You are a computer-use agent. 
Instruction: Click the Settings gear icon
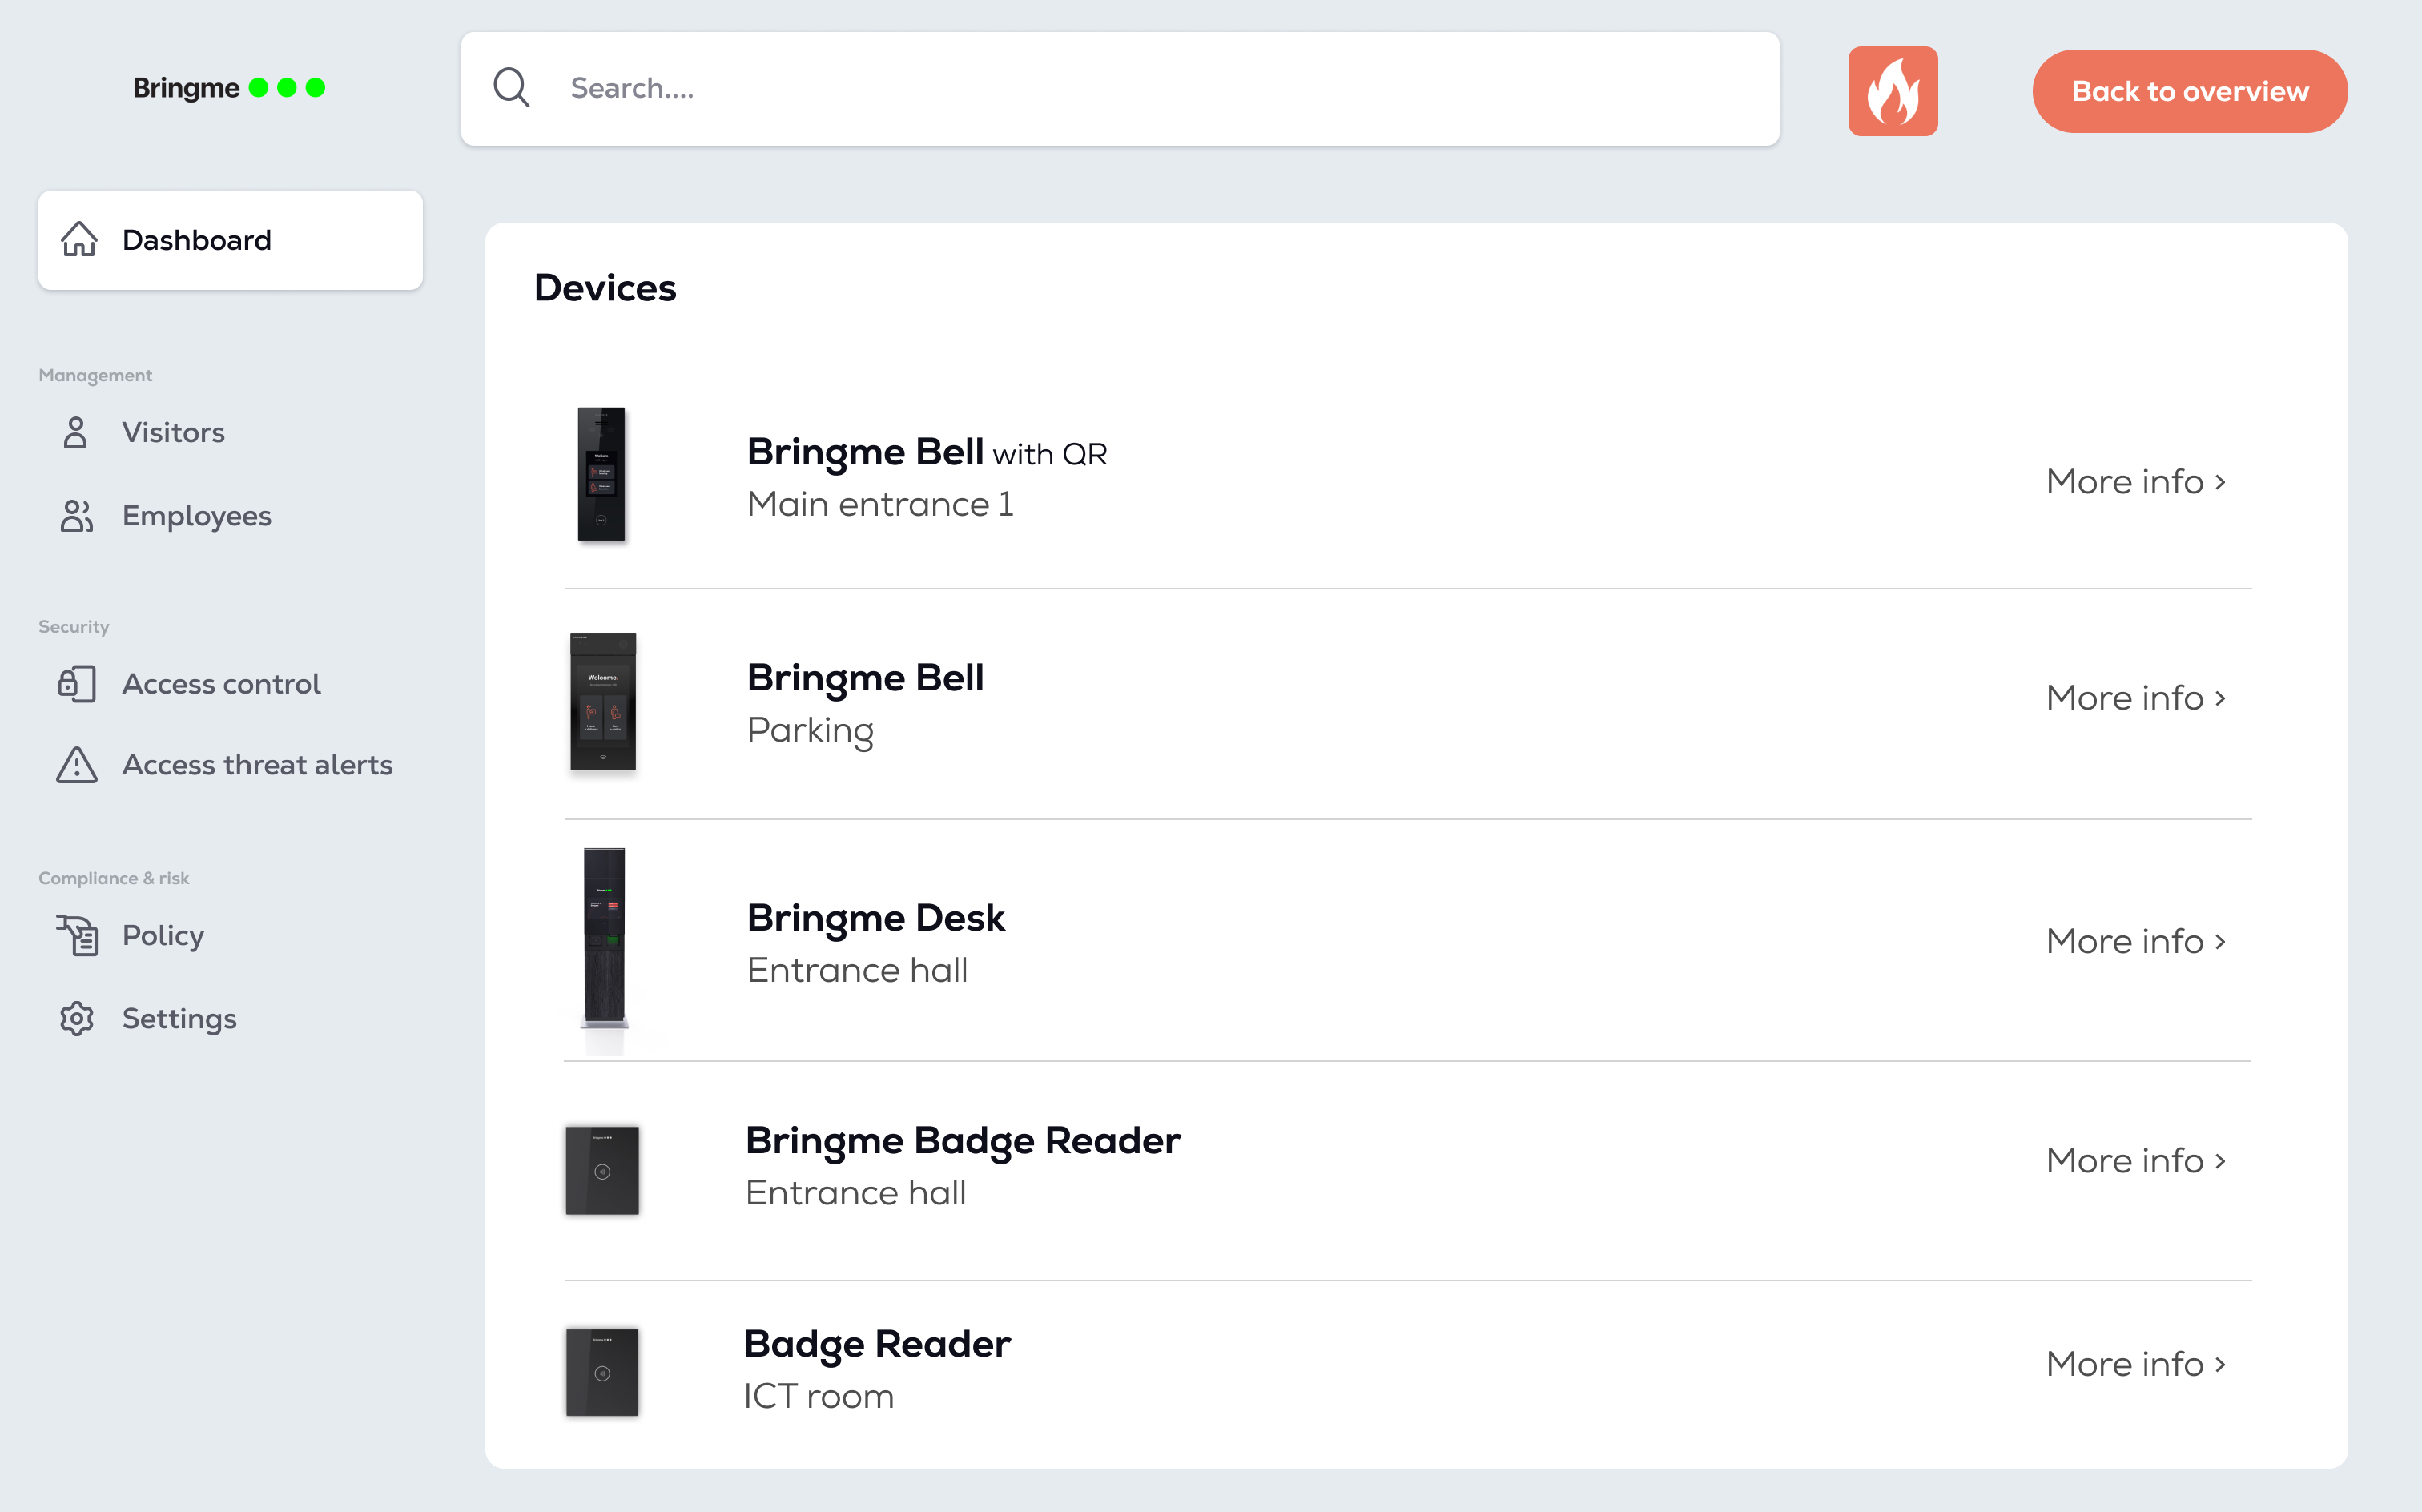click(x=77, y=1018)
